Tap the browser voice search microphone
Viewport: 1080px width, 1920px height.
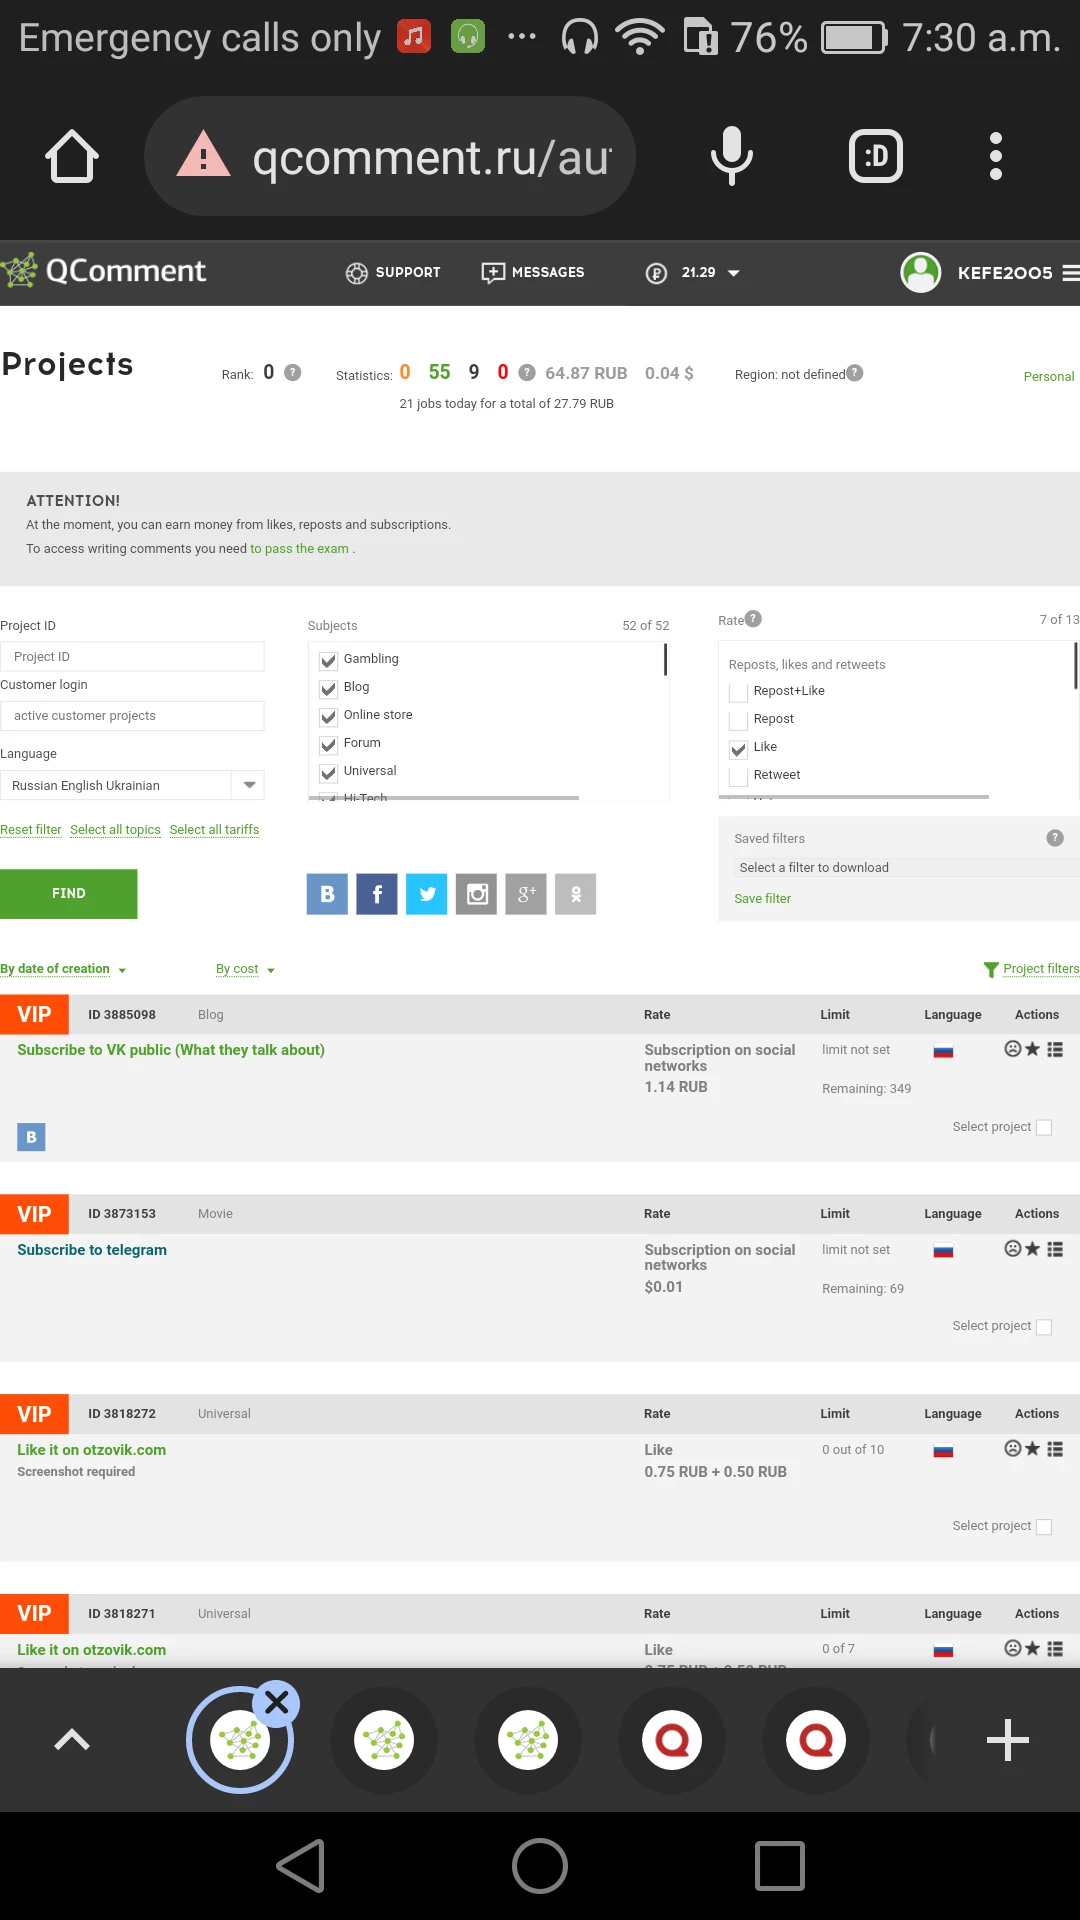click(x=732, y=156)
